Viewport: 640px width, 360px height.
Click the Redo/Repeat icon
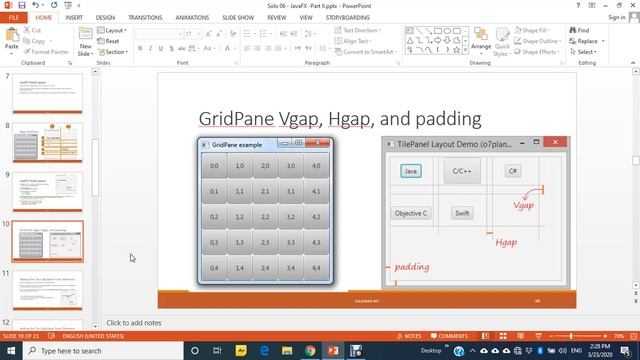click(54, 5)
